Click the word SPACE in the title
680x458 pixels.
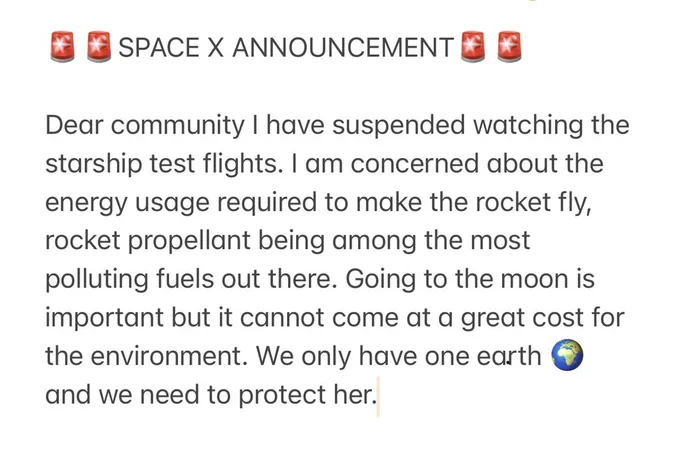point(159,47)
